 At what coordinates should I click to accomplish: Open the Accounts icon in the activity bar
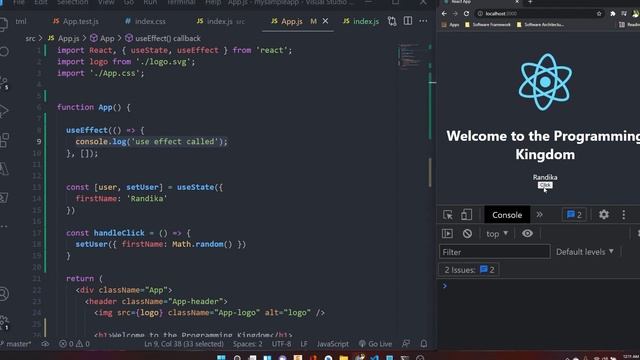(x=4, y=294)
